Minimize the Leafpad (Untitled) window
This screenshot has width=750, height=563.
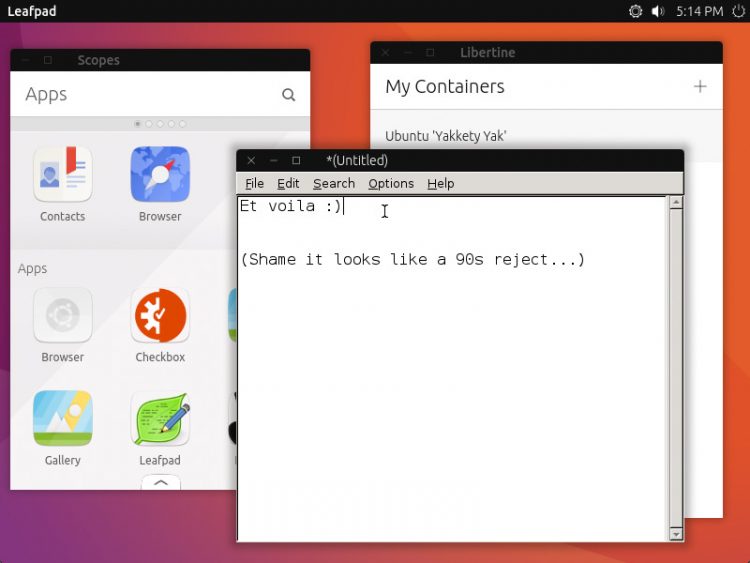(x=274, y=161)
